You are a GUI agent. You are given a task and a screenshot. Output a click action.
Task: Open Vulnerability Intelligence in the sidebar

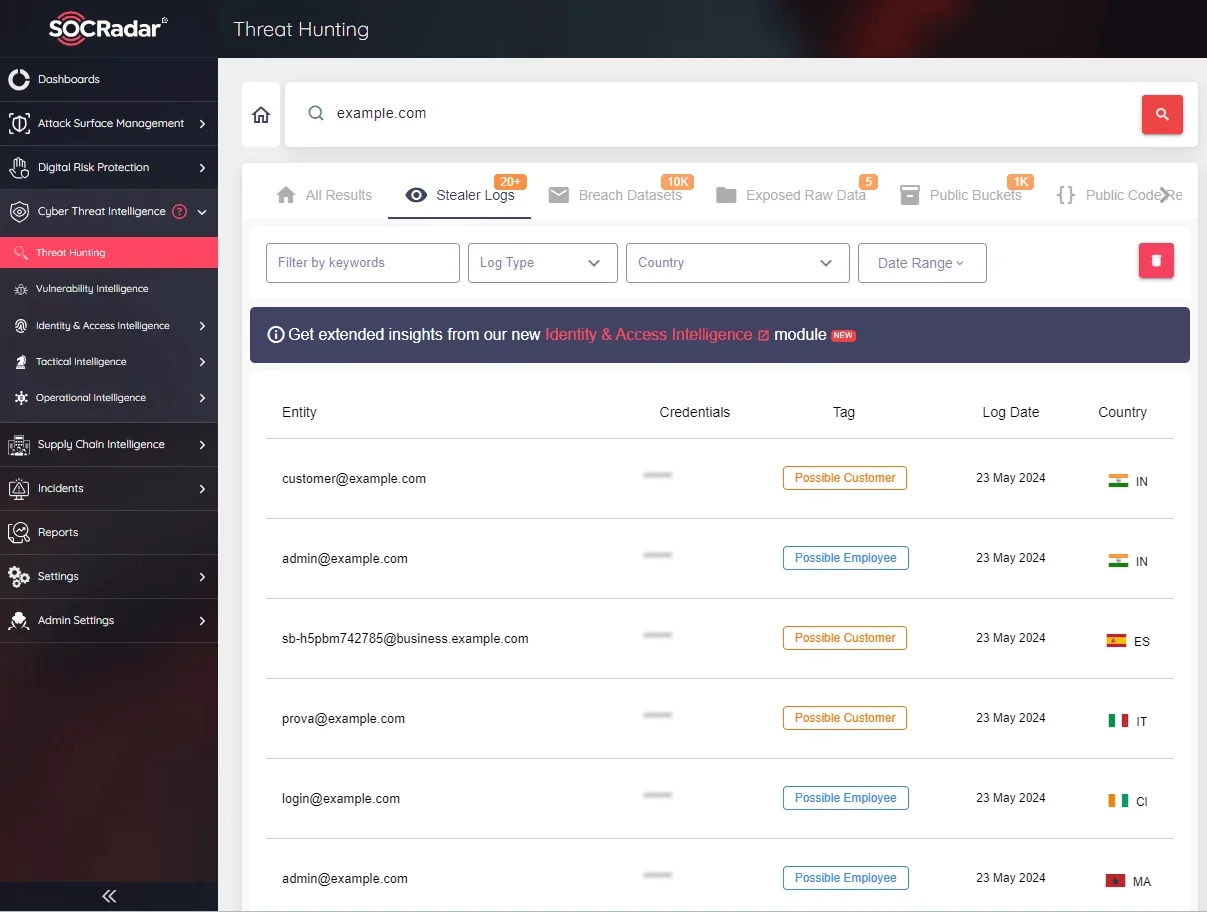tap(92, 289)
